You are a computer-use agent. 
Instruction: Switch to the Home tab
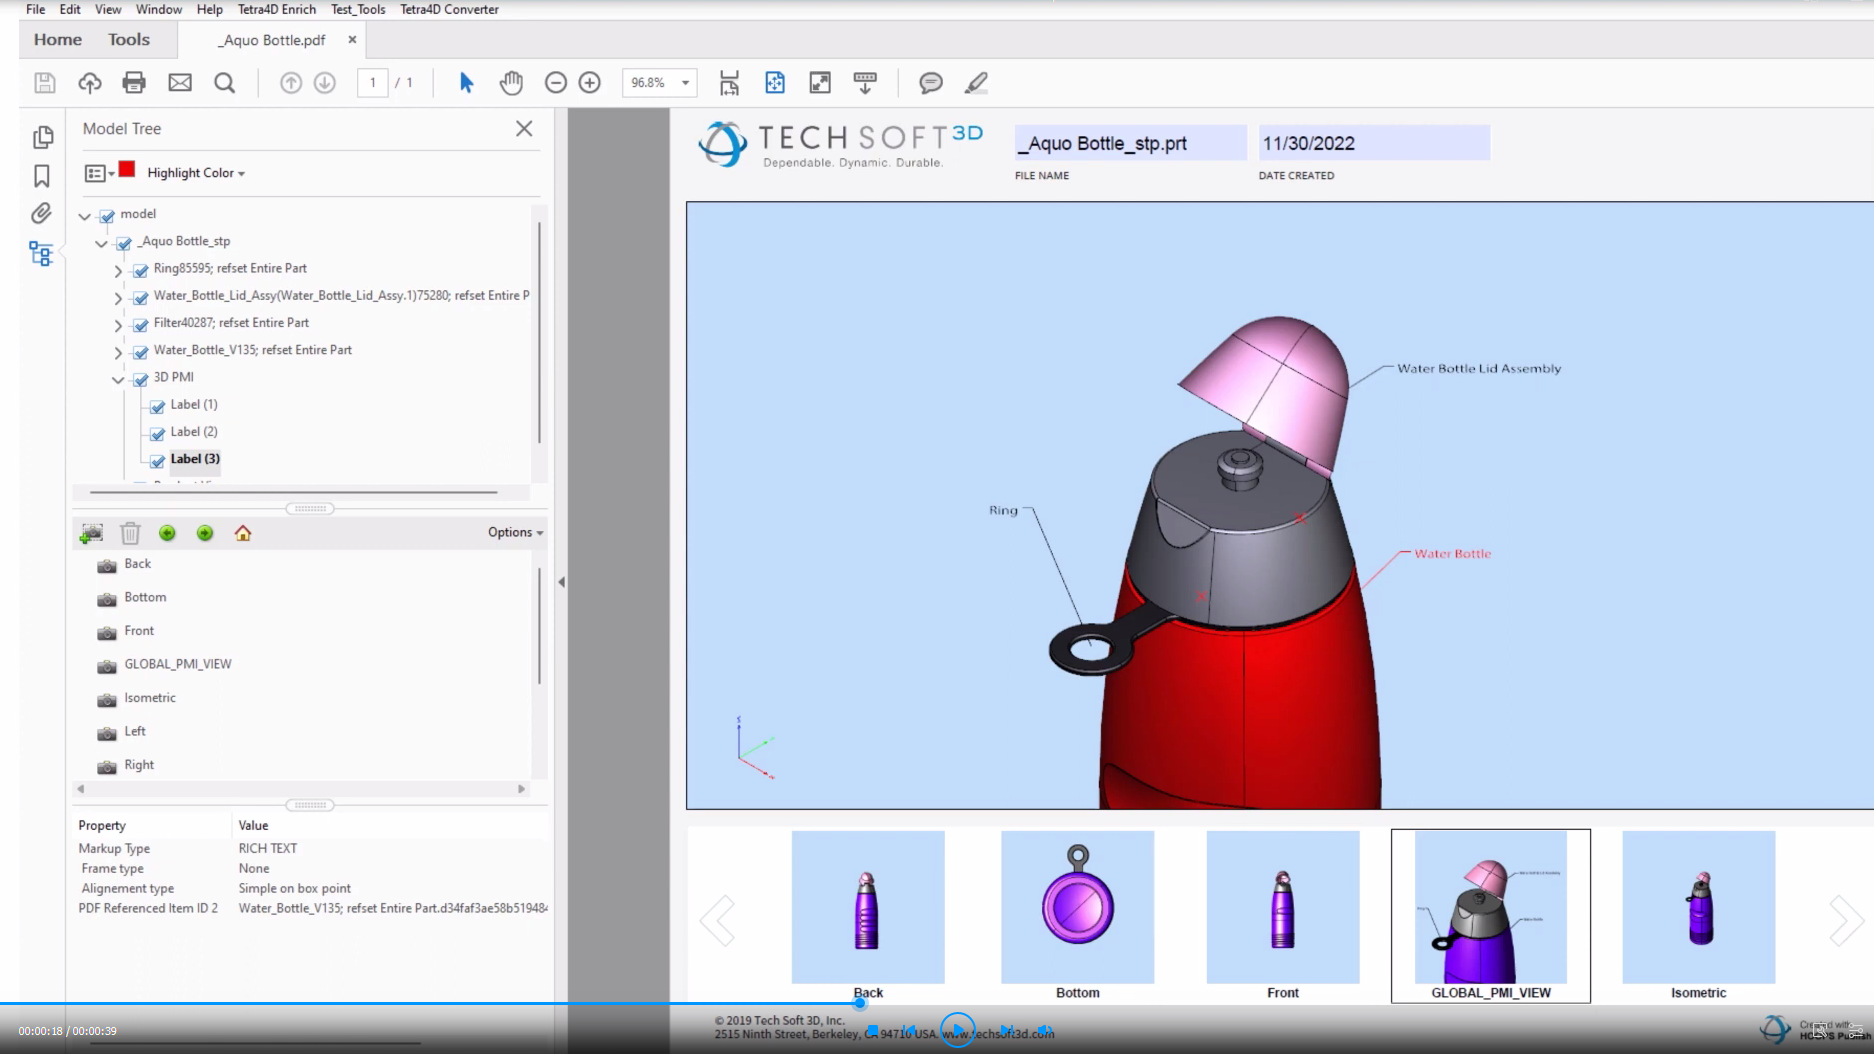click(x=58, y=39)
